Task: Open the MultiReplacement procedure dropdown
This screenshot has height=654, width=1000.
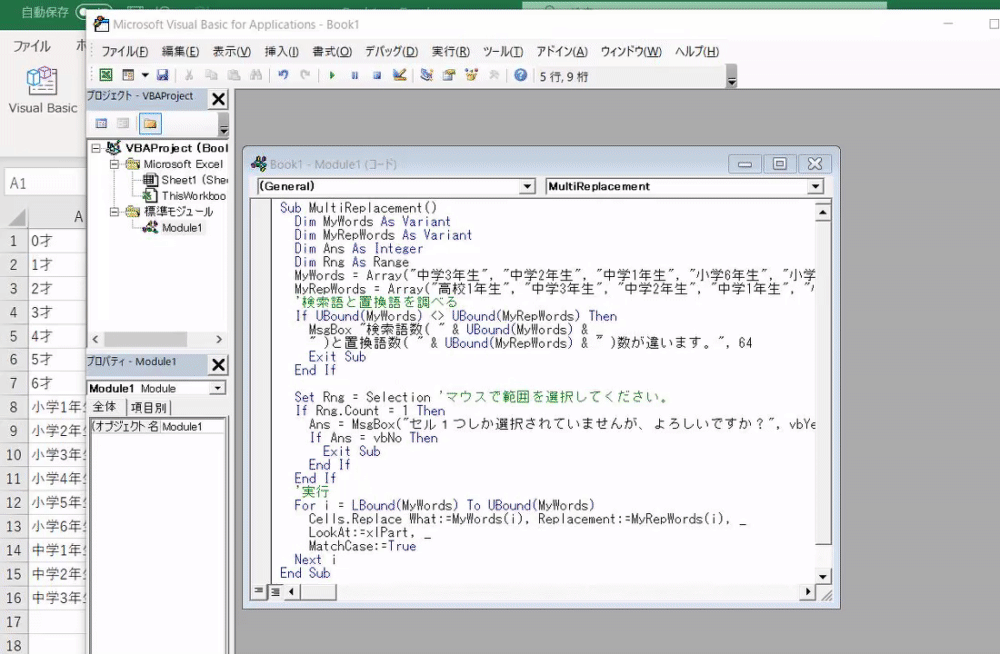Action: pos(815,187)
